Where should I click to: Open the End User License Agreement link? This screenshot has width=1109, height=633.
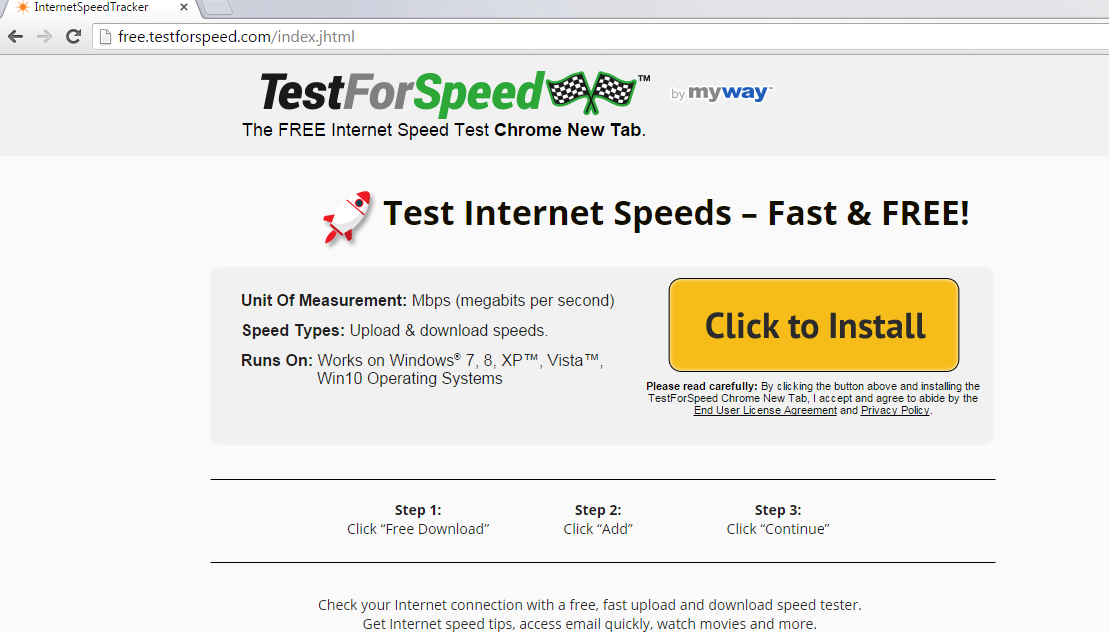pyautogui.click(x=765, y=410)
